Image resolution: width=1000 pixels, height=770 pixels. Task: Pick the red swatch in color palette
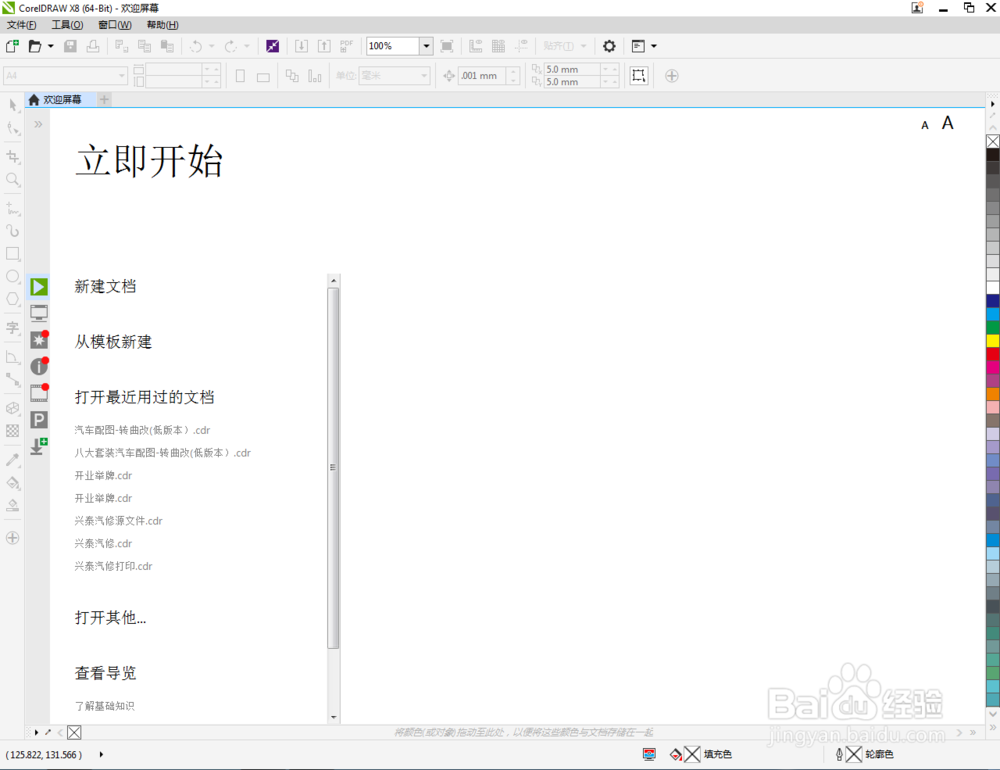pyautogui.click(x=993, y=354)
